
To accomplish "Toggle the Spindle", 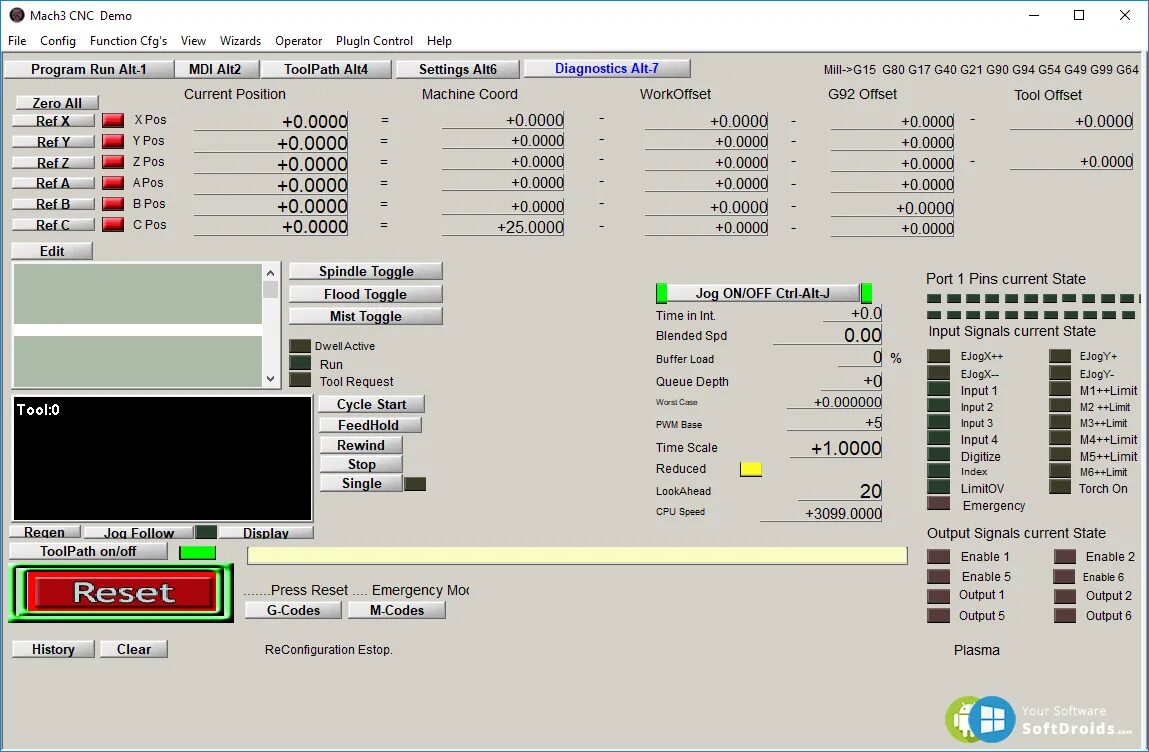I will point(366,271).
